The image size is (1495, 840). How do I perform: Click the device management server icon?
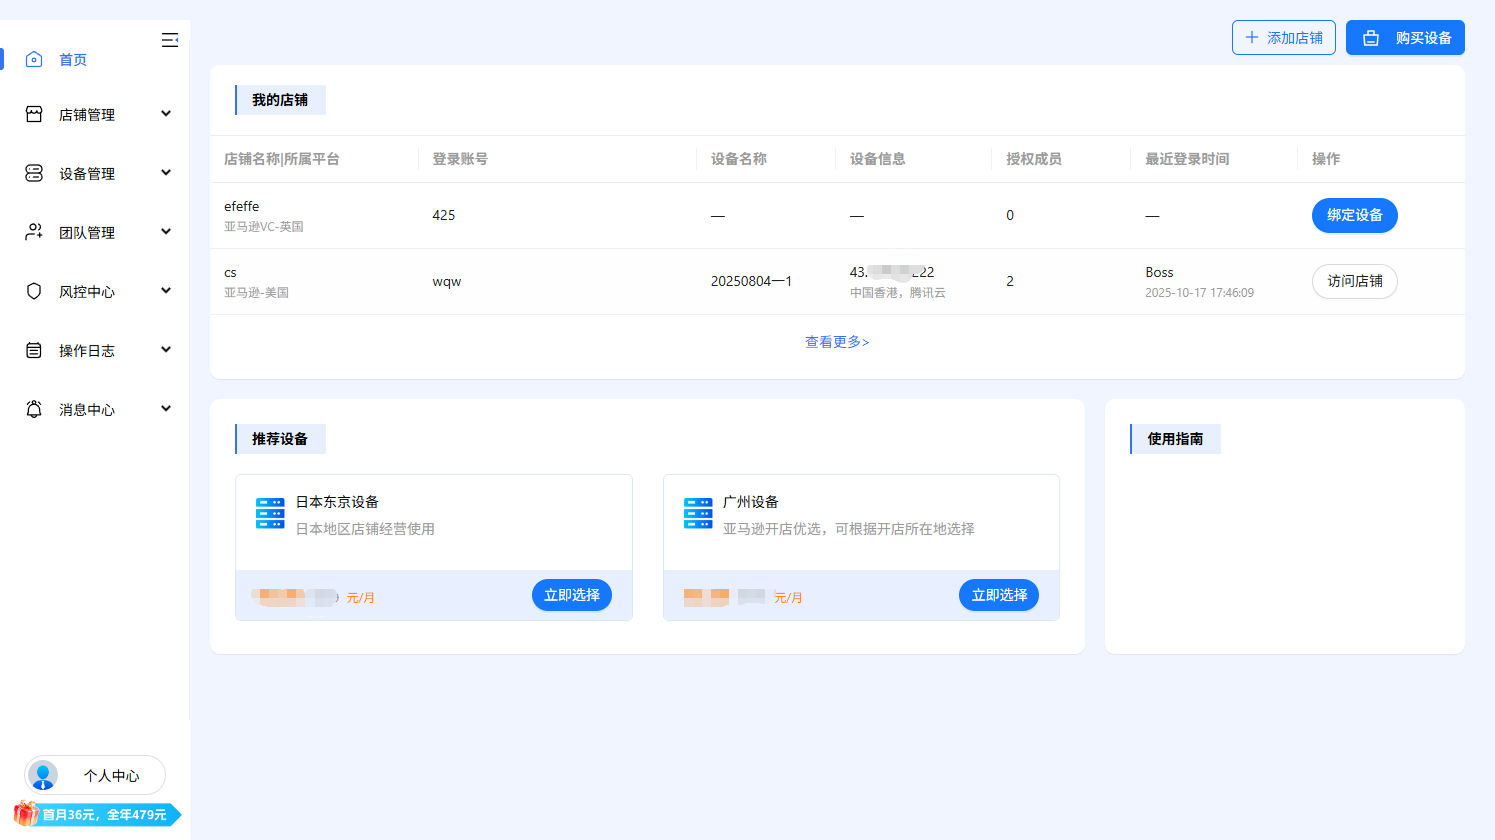(x=34, y=174)
